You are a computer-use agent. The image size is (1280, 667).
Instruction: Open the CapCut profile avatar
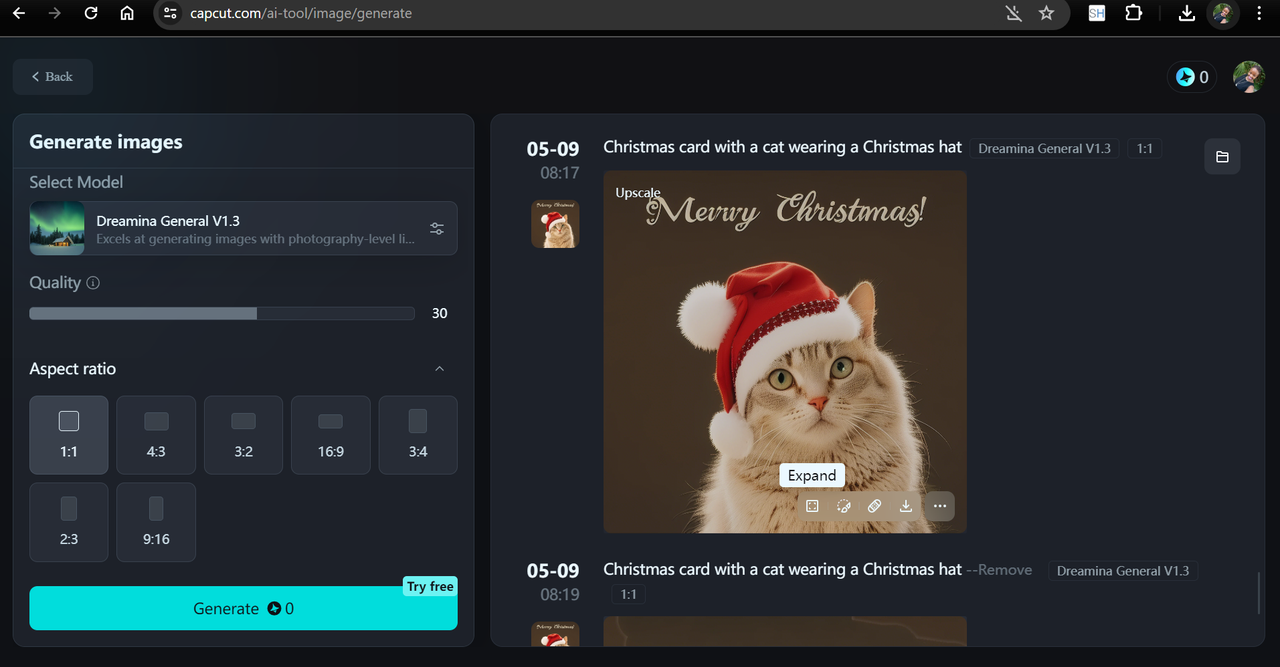click(x=1248, y=77)
